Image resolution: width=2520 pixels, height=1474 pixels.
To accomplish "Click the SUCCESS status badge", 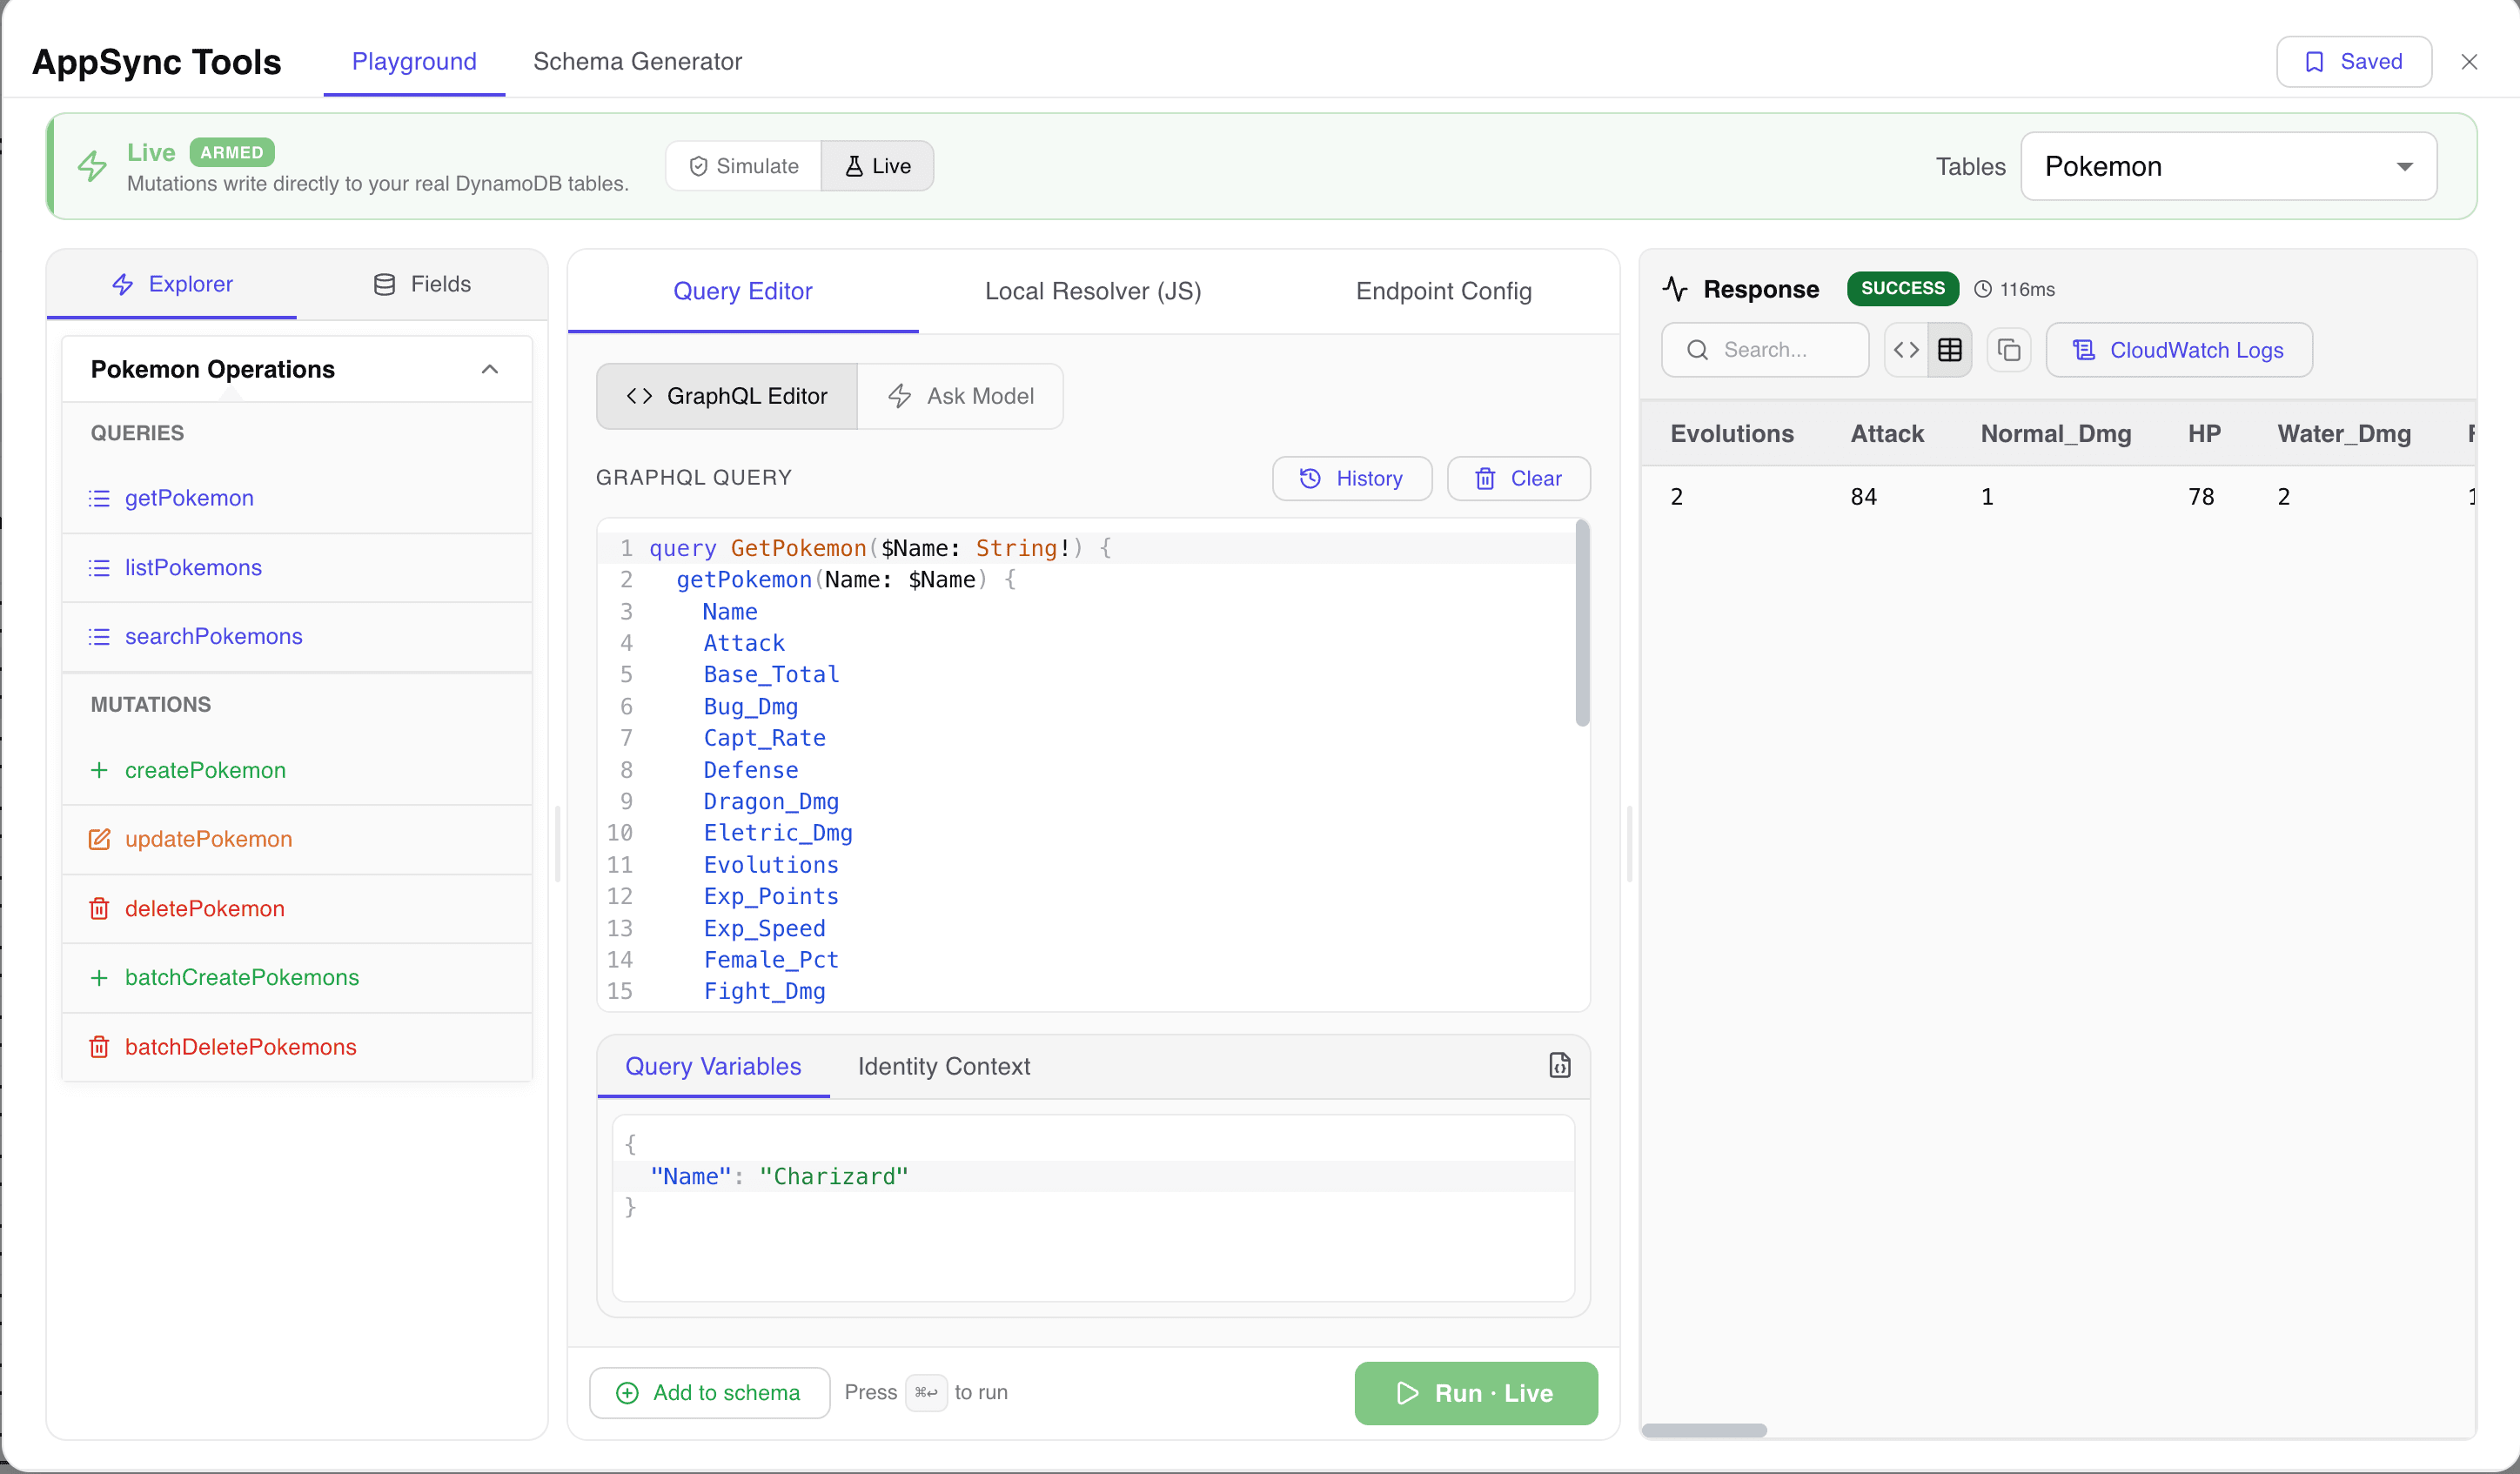I will [x=1902, y=288].
